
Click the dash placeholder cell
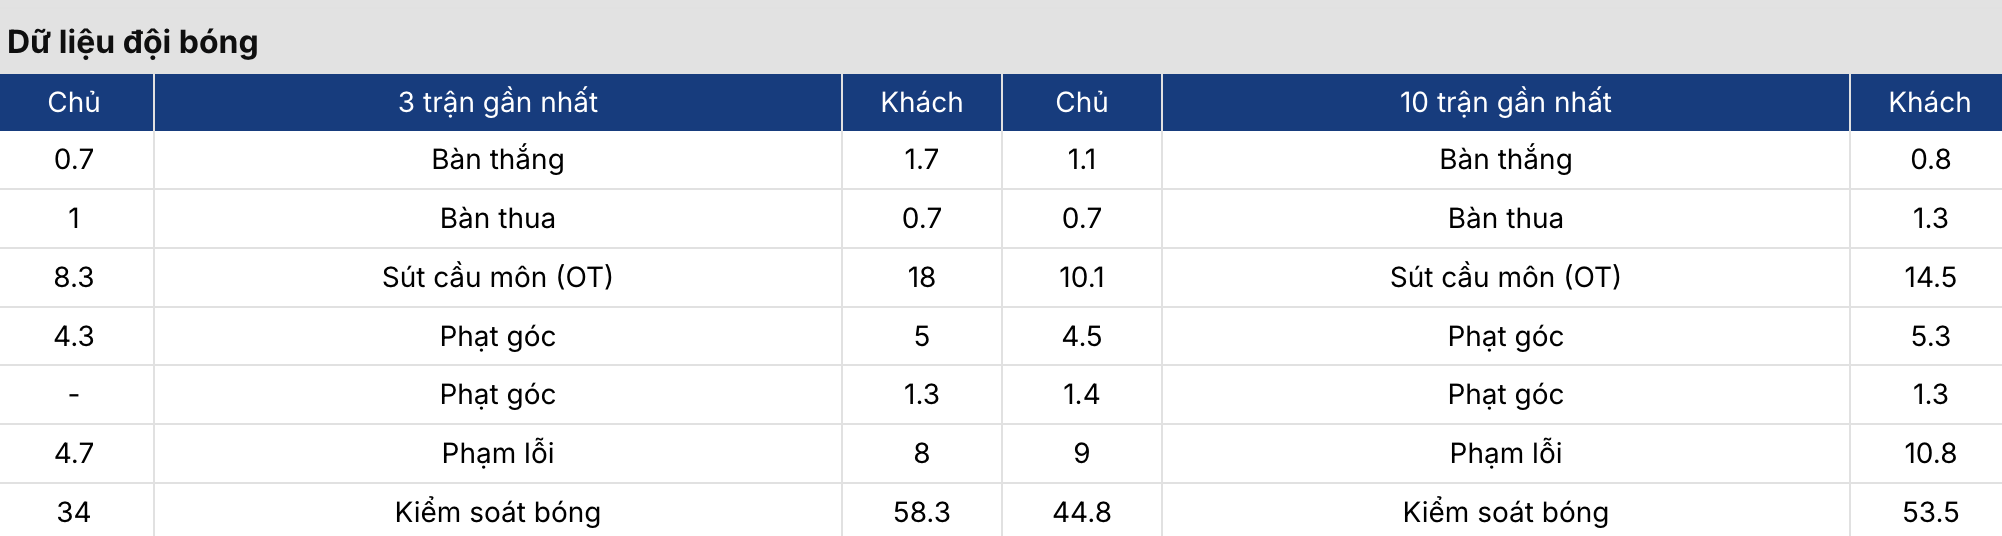[x=74, y=395]
